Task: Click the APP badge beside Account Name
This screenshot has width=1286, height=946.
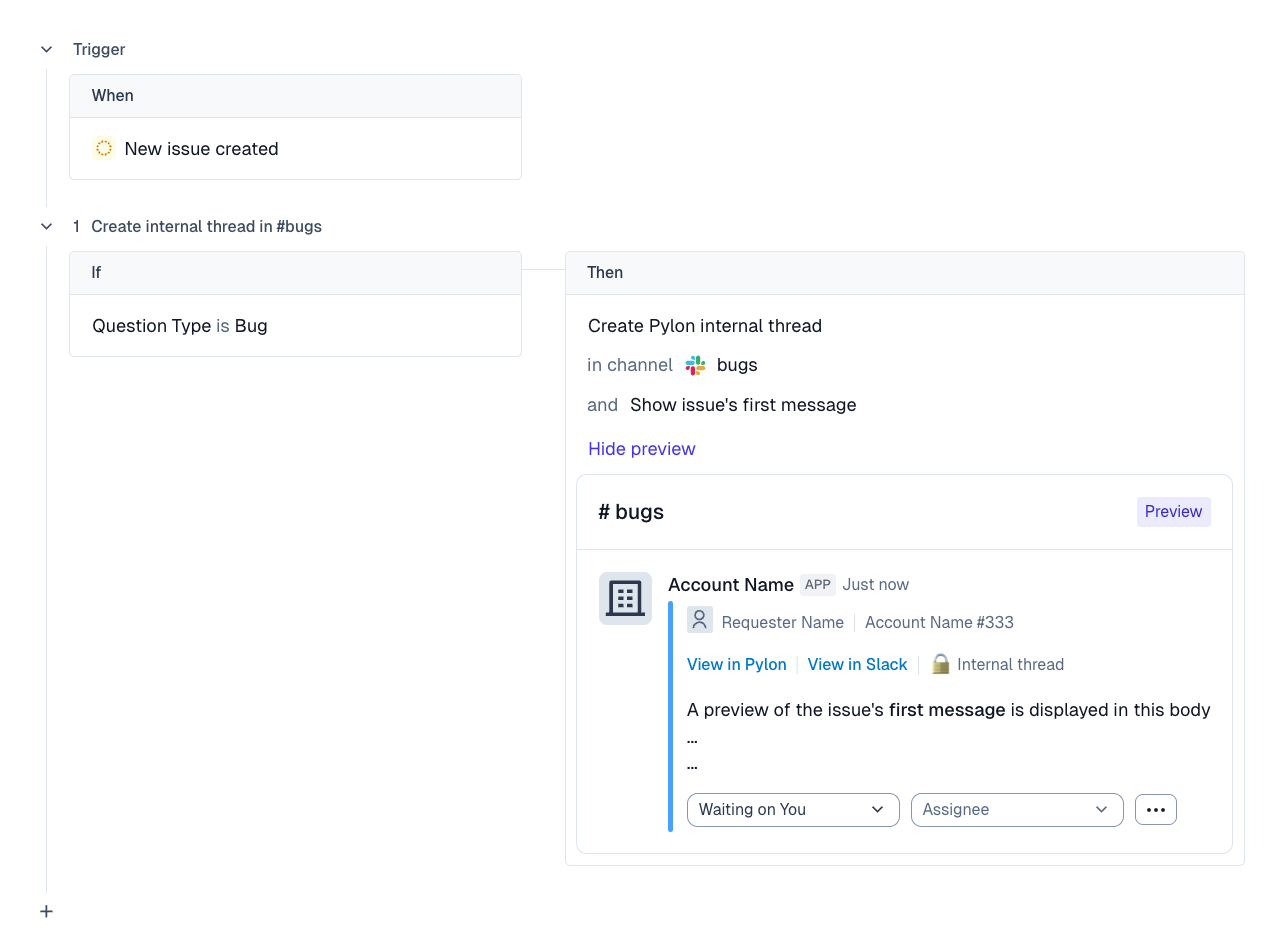Action: (x=818, y=585)
